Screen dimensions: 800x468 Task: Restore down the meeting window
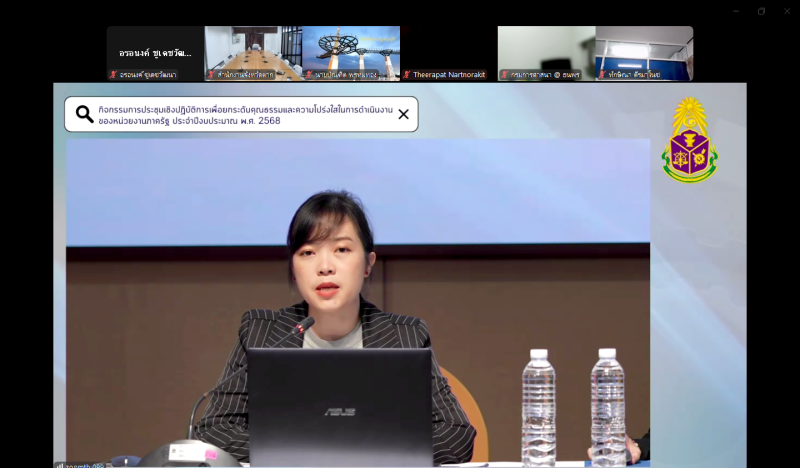761,11
